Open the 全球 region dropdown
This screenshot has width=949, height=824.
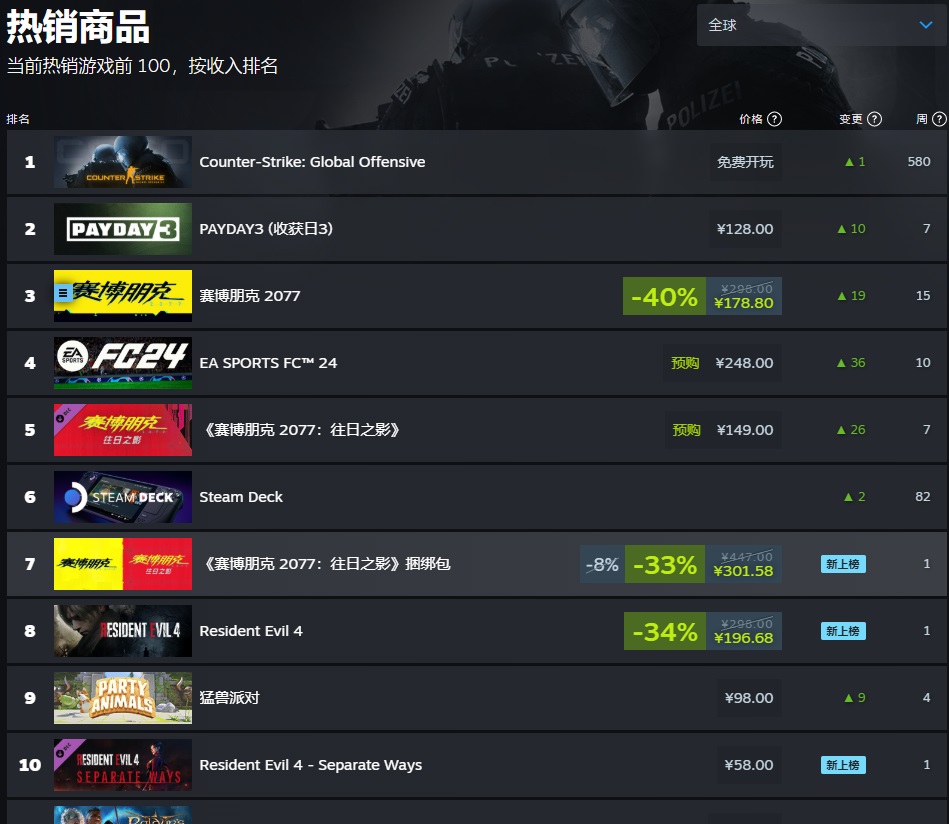pyautogui.click(x=823, y=25)
